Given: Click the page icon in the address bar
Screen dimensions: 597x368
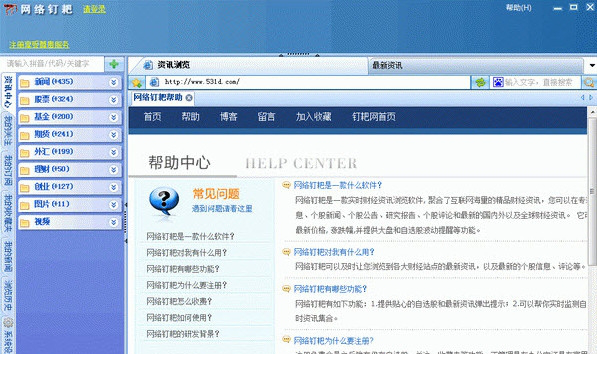Looking at the screenshot, I should [154, 82].
